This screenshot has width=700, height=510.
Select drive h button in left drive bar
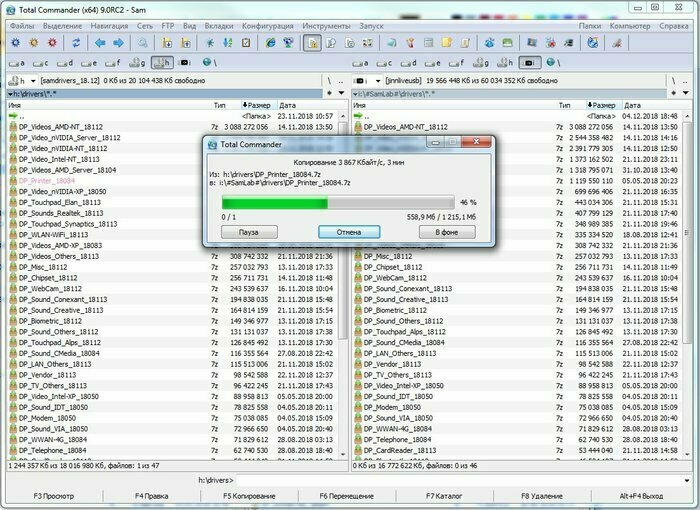[x=162, y=63]
